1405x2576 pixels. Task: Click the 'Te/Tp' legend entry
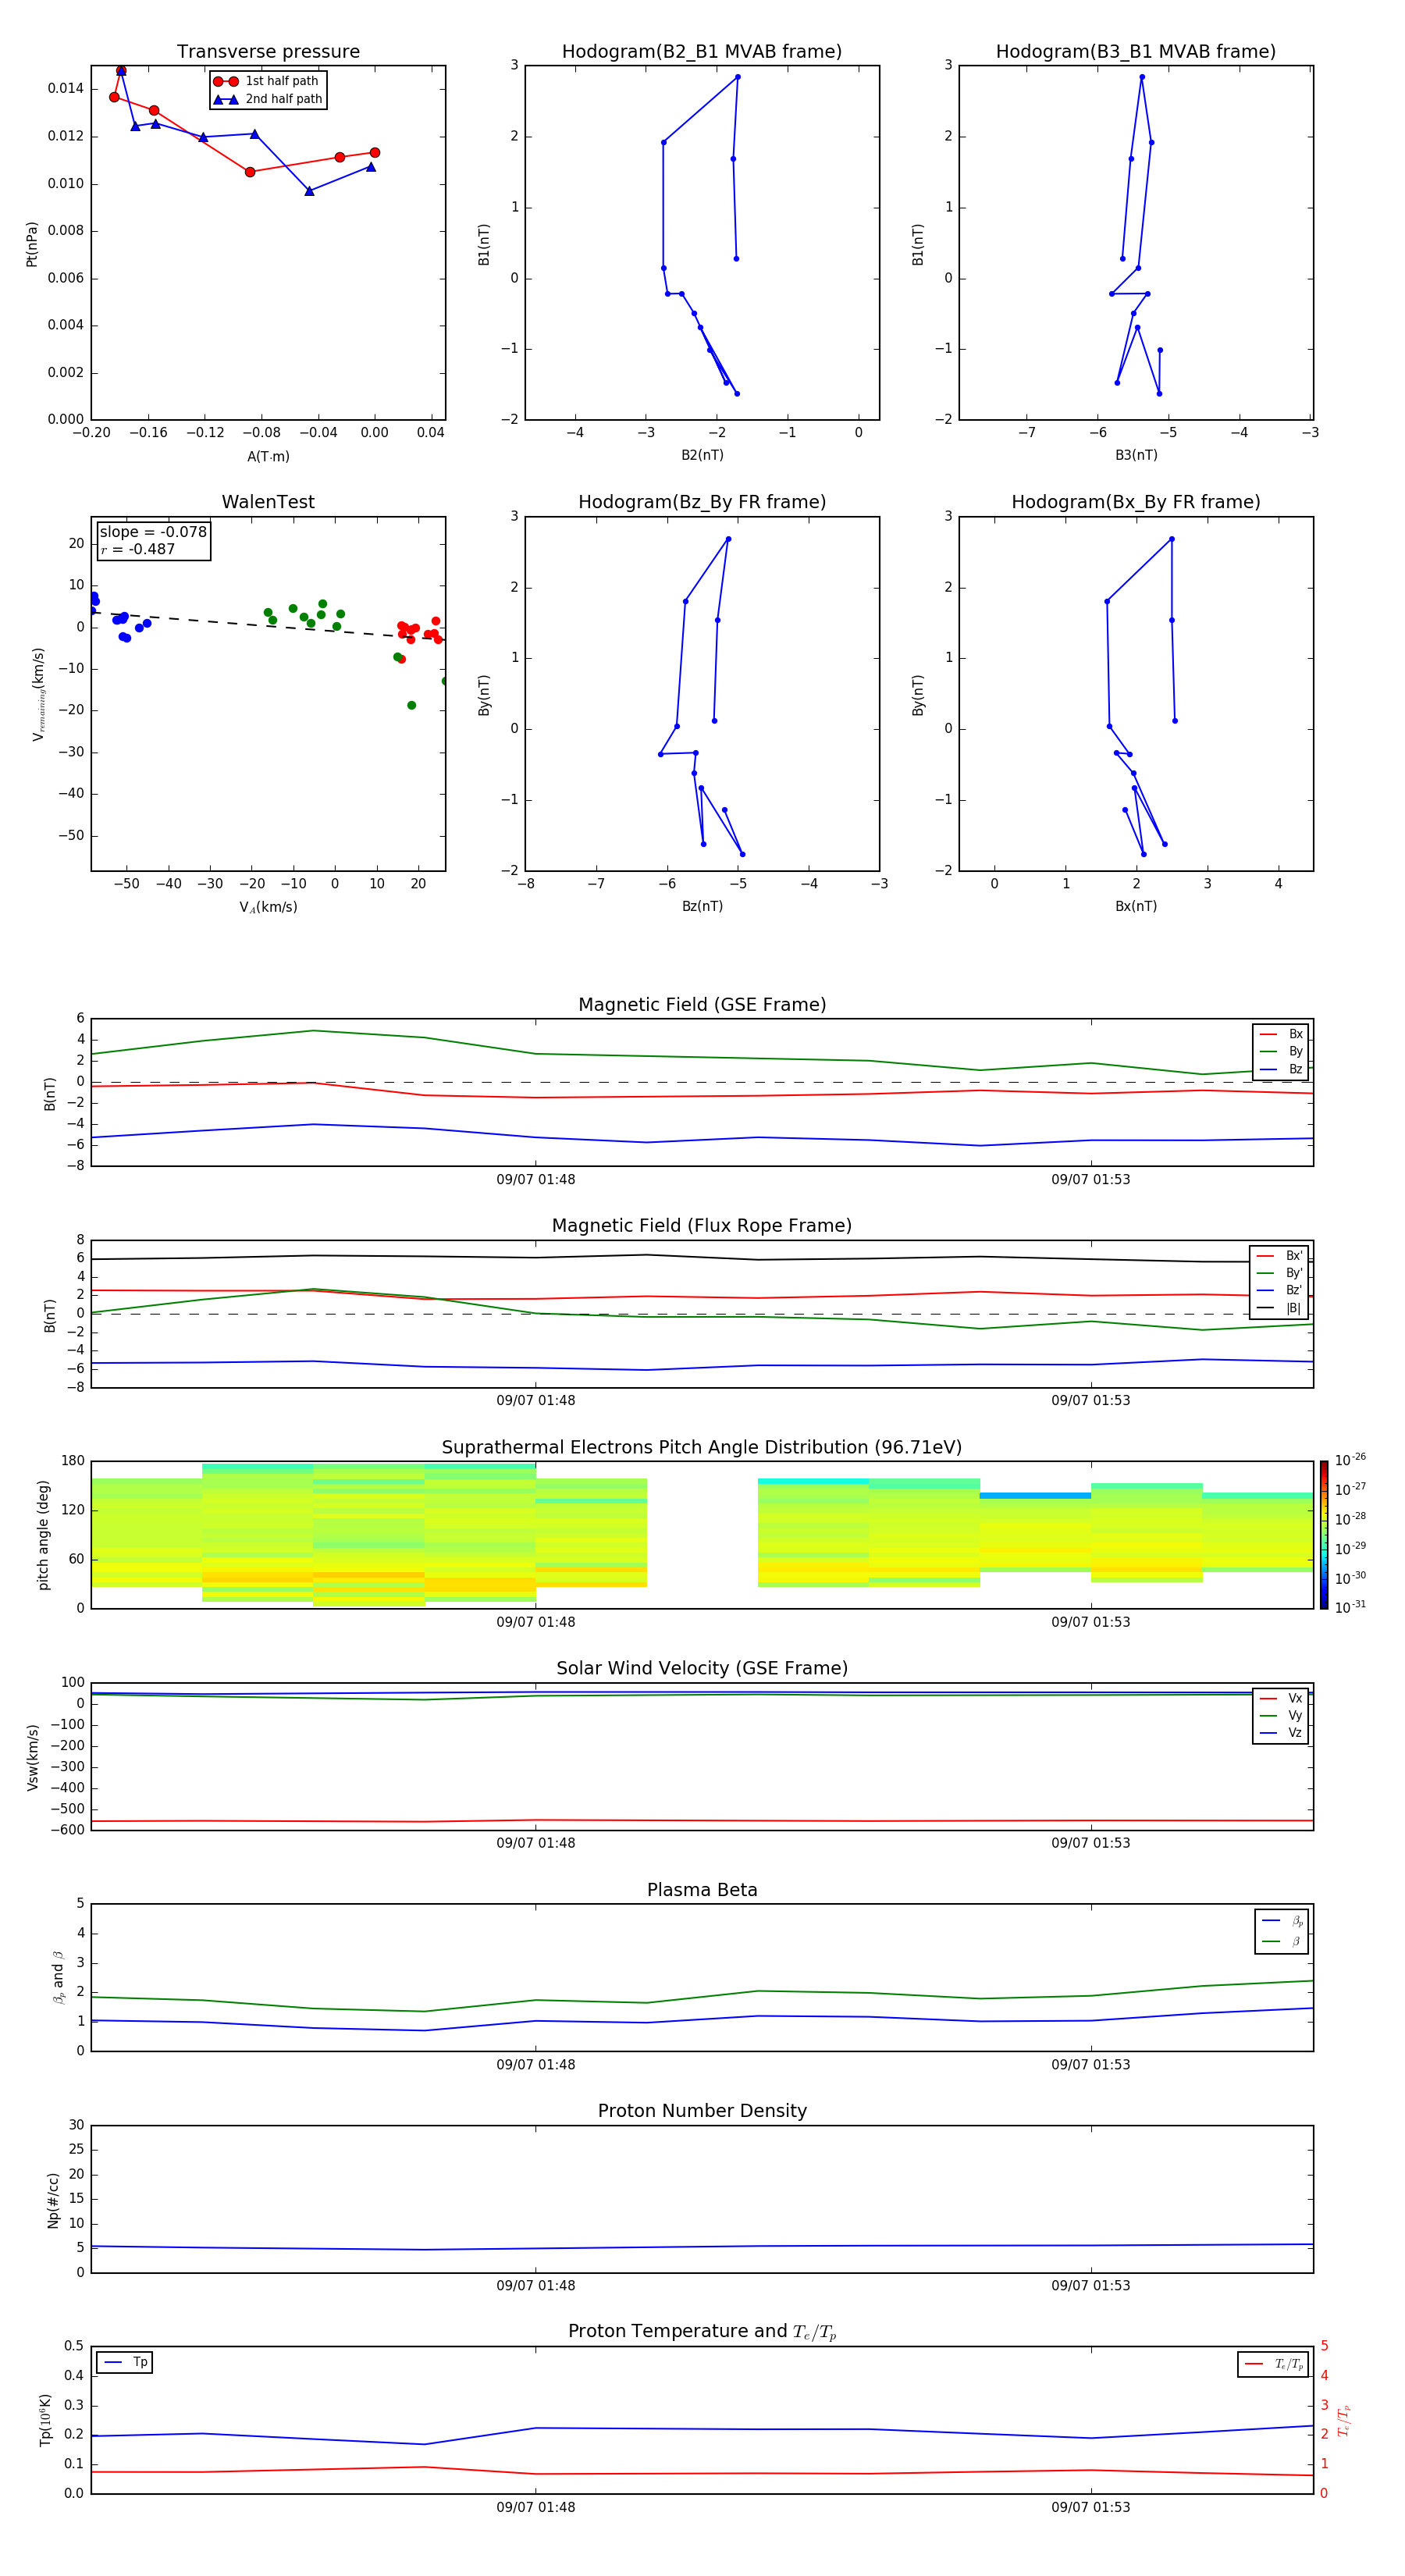click(x=1275, y=2365)
